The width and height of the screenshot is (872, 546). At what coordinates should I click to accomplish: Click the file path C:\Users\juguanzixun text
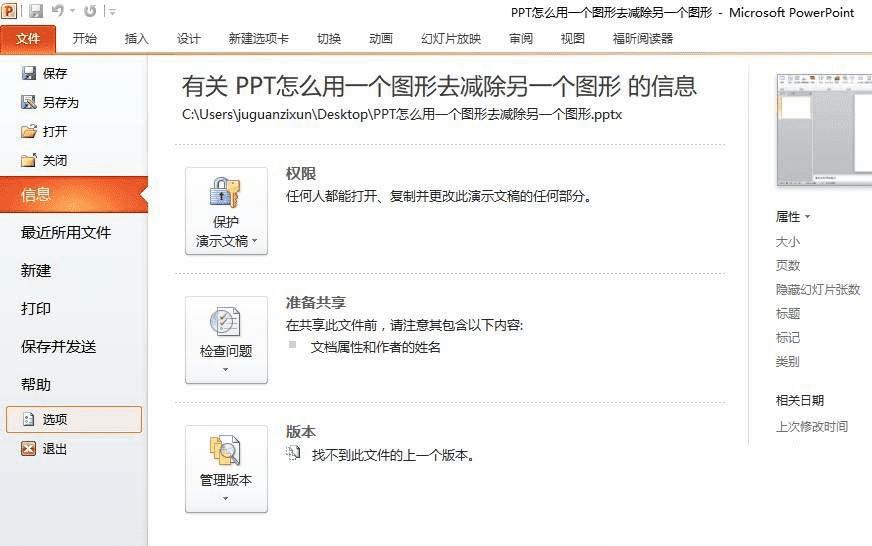(402, 115)
